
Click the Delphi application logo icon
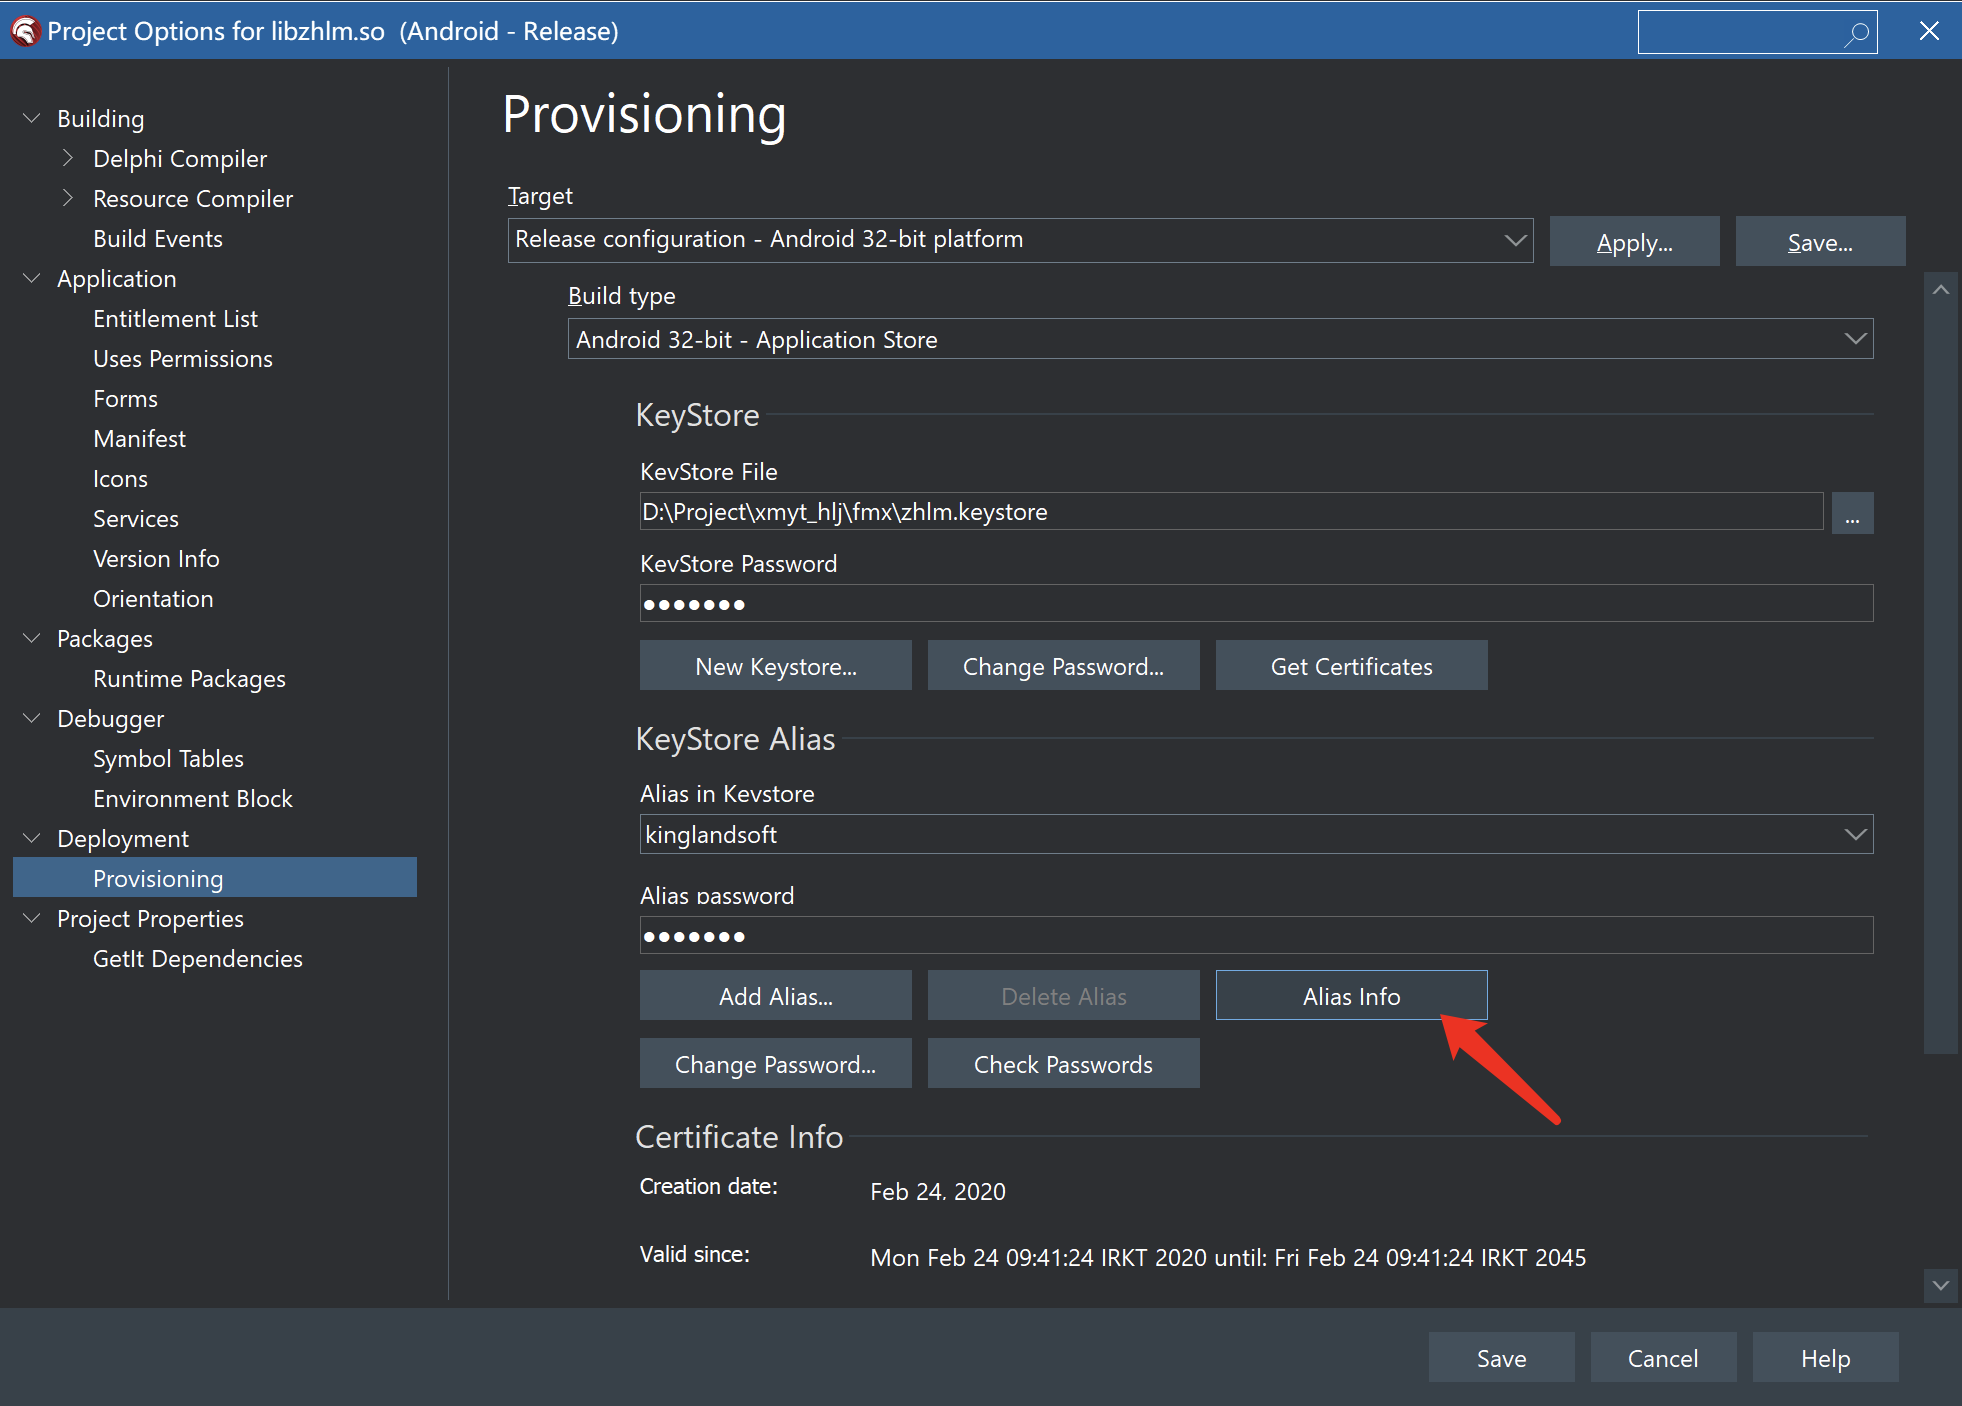25,32
